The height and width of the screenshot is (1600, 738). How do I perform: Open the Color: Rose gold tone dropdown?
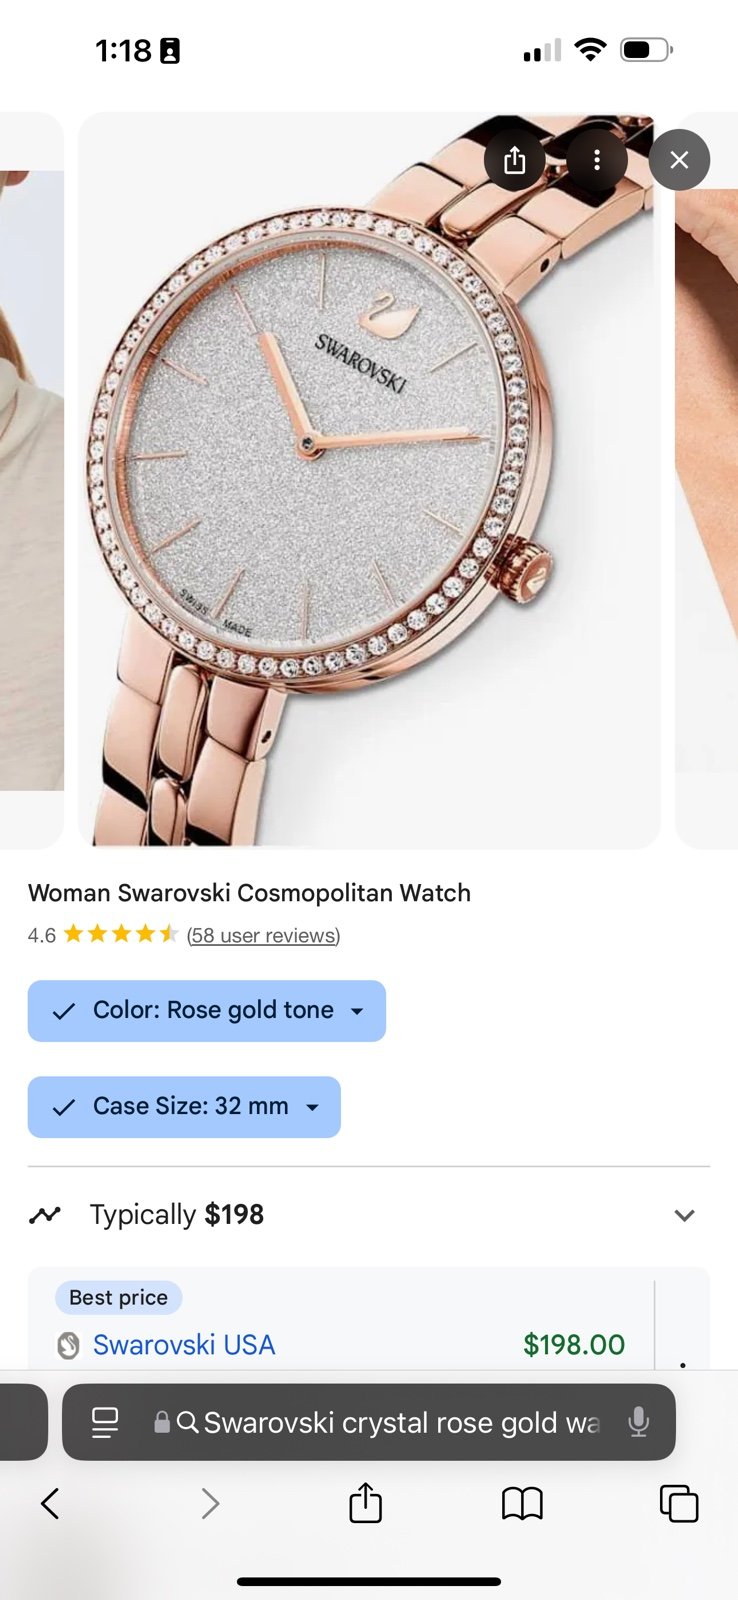pos(207,1011)
